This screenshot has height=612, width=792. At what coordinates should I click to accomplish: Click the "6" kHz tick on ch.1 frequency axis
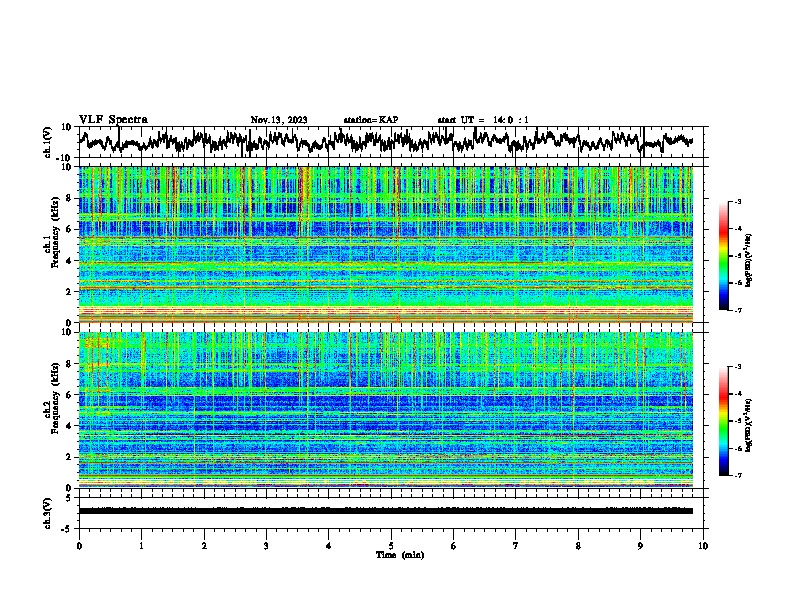71,229
